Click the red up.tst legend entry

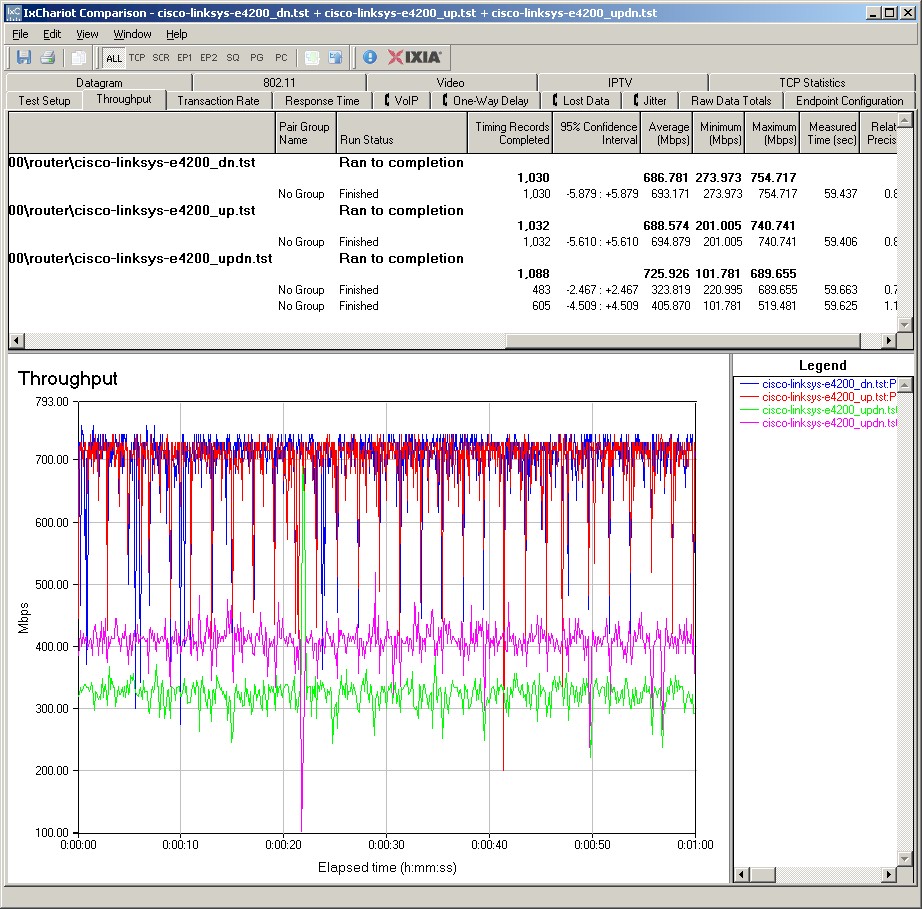coord(818,397)
